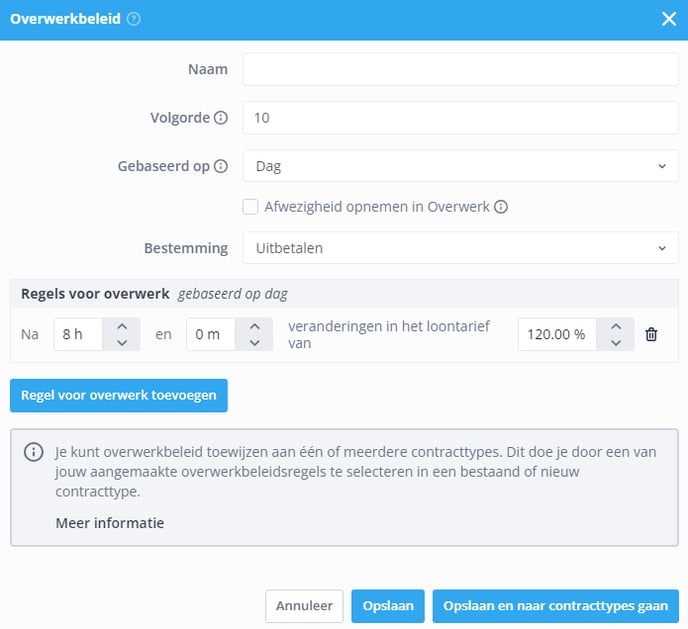Click into the Naam text field
Image resolution: width=688 pixels, height=629 pixels.
[460, 69]
